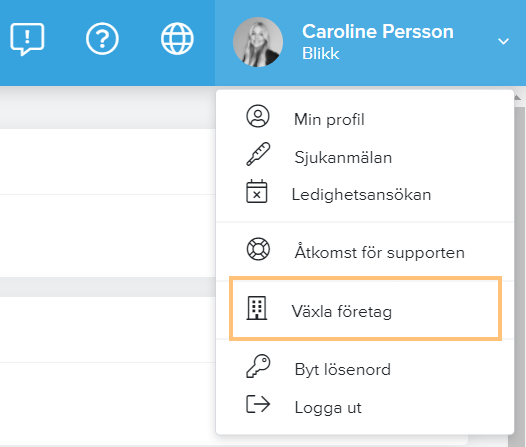This screenshot has width=526, height=447.
Task: Click Caroline Persson's profile avatar
Action: 258,42
